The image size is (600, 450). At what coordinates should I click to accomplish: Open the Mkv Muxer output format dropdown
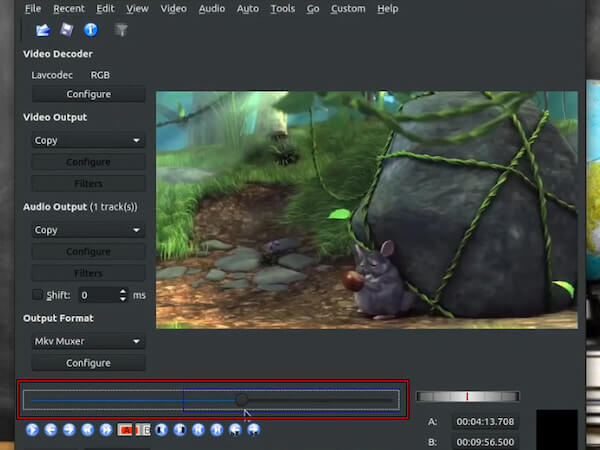88,341
